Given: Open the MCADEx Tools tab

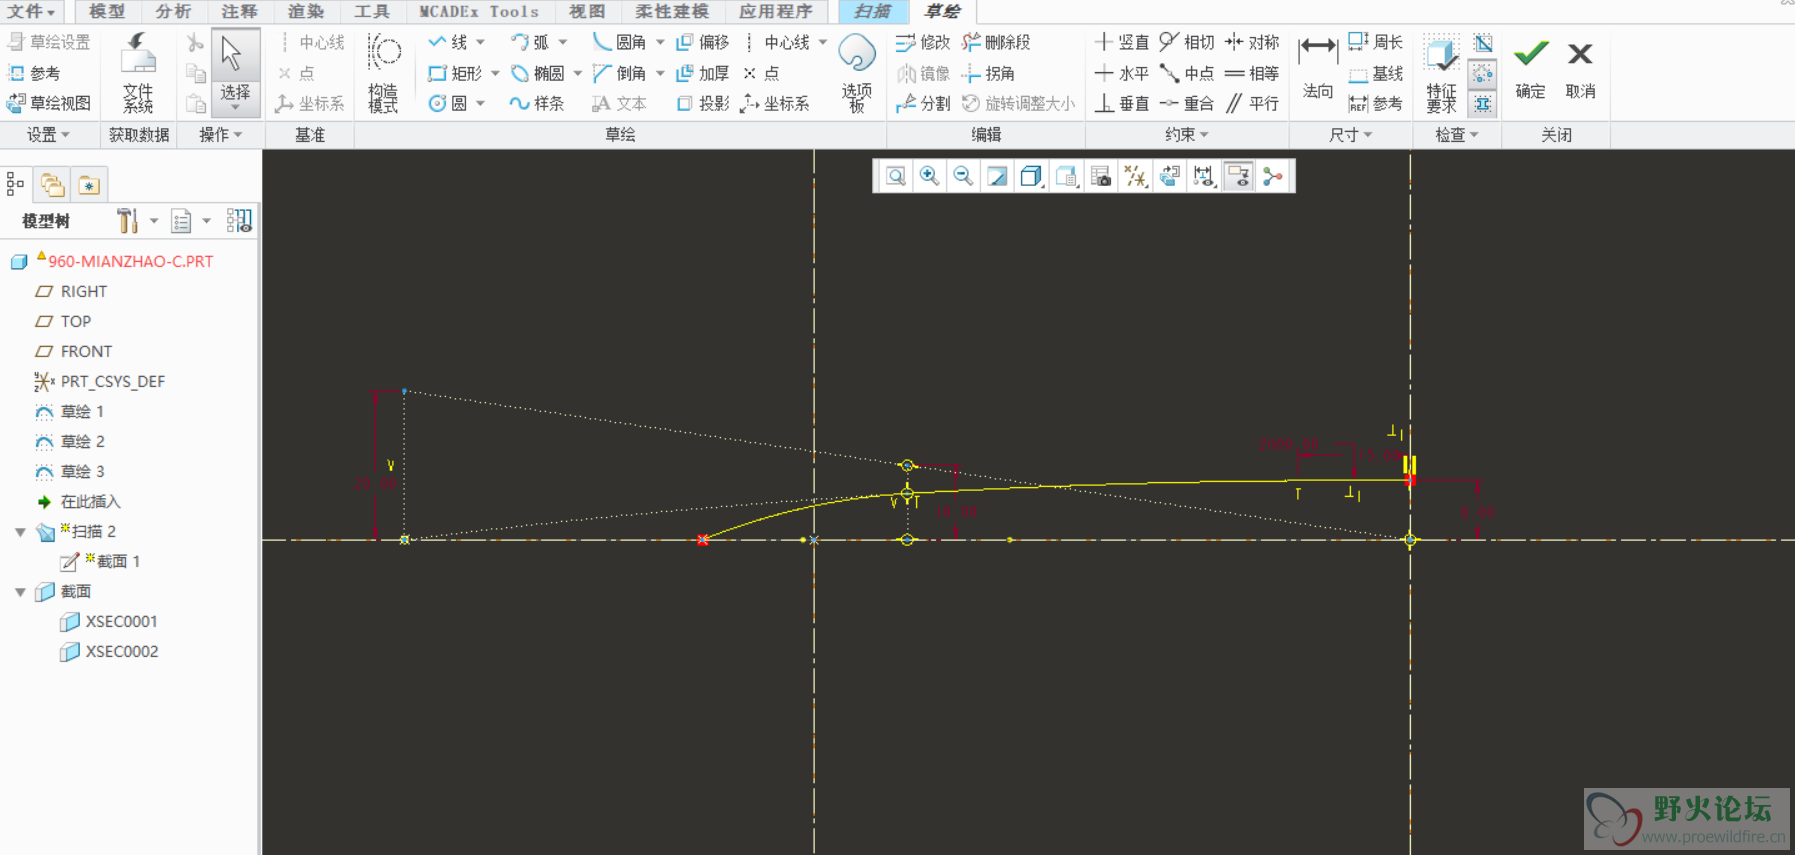Looking at the screenshot, I should [x=478, y=12].
